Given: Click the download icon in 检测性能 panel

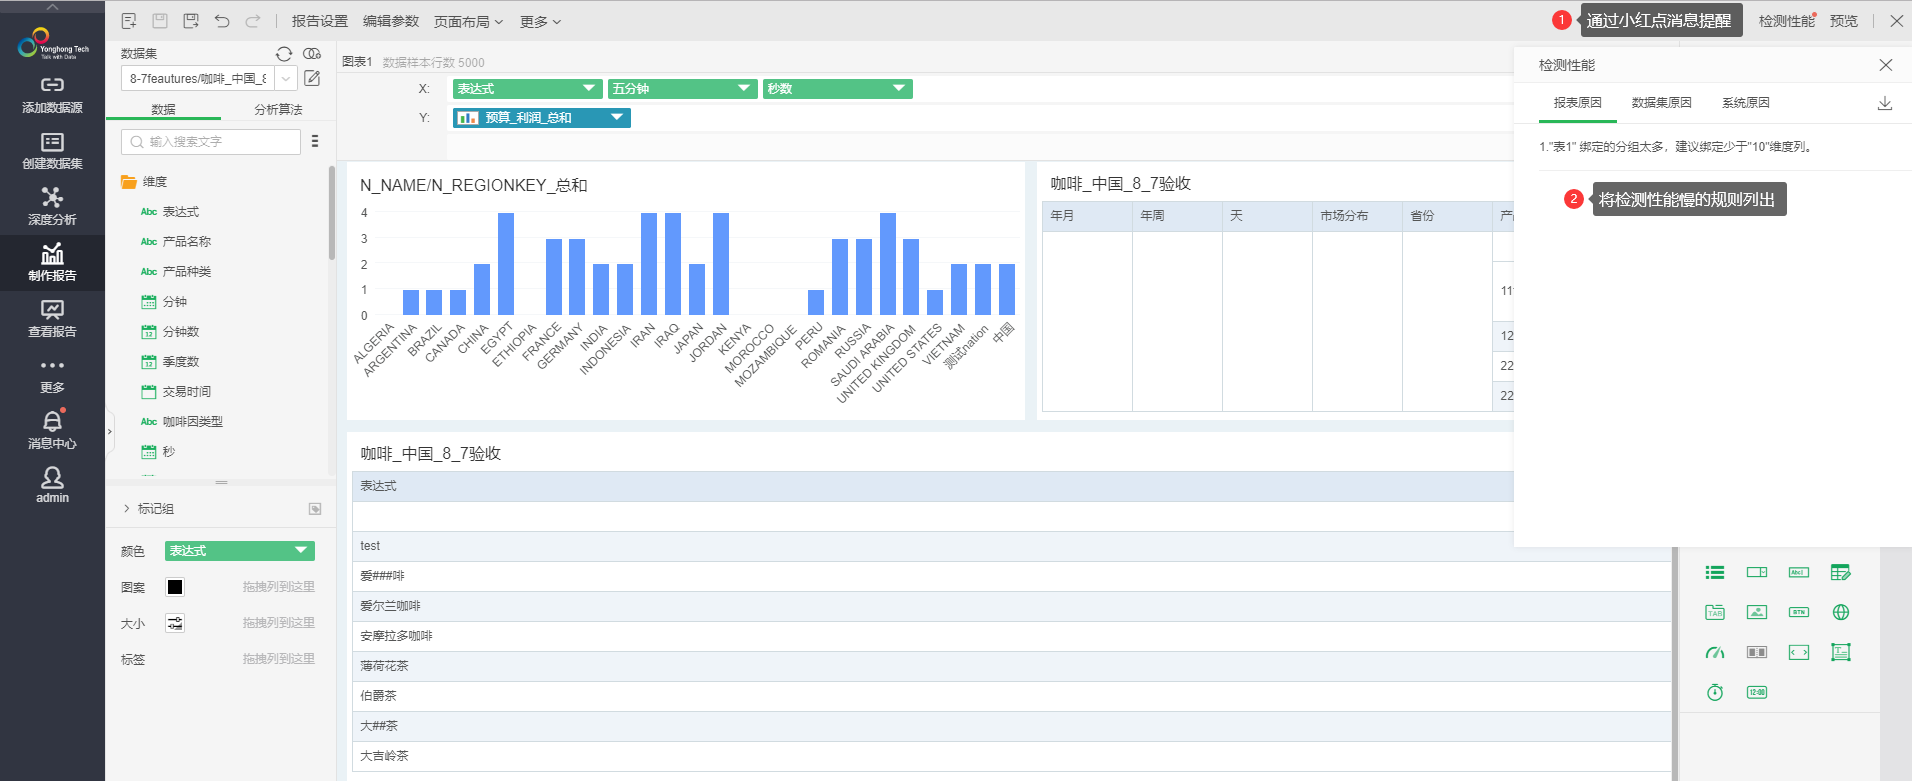Looking at the screenshot, I should 1885,103.
